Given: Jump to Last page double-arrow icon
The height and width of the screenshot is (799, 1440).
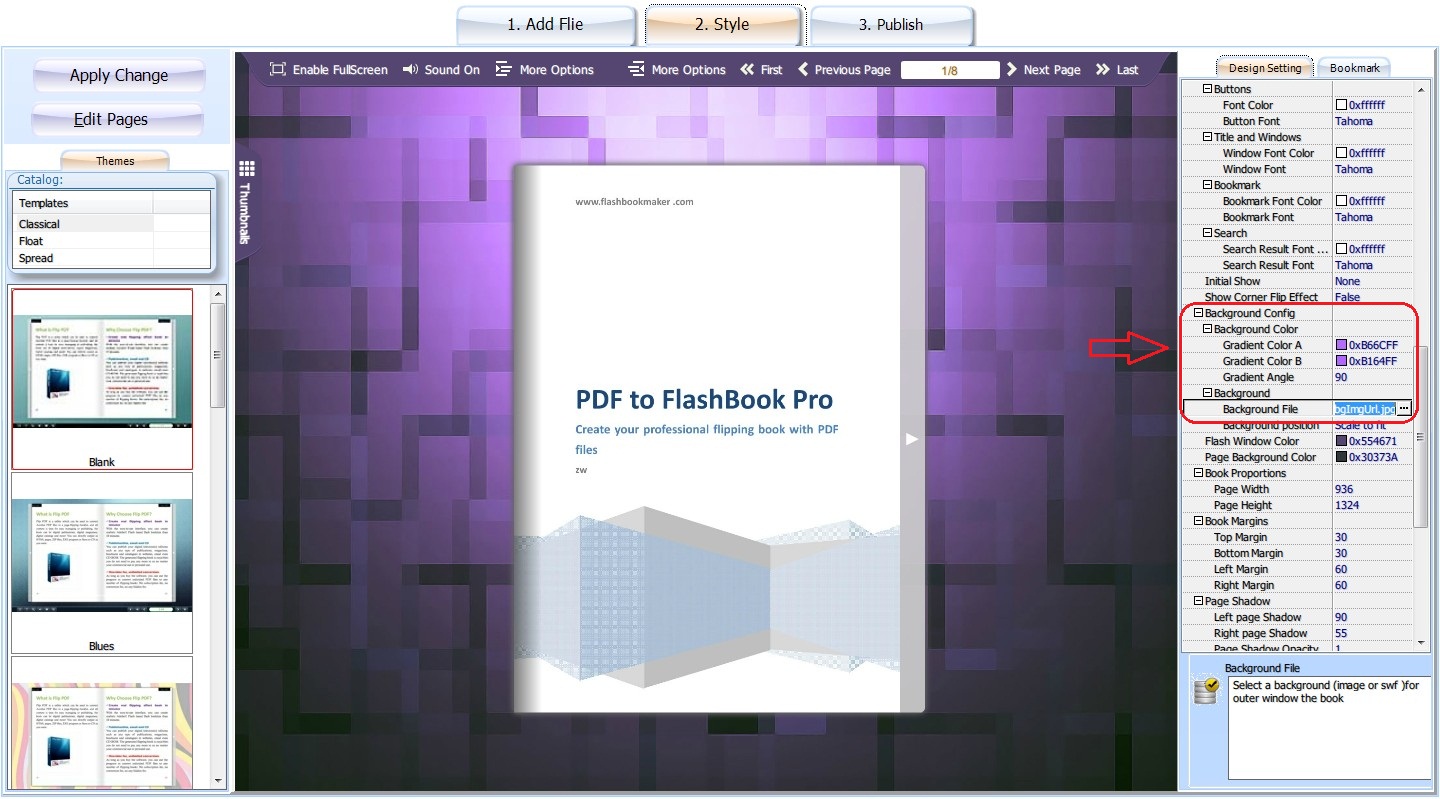Looking at the screenshot, I should click(x=1103, y=70).
